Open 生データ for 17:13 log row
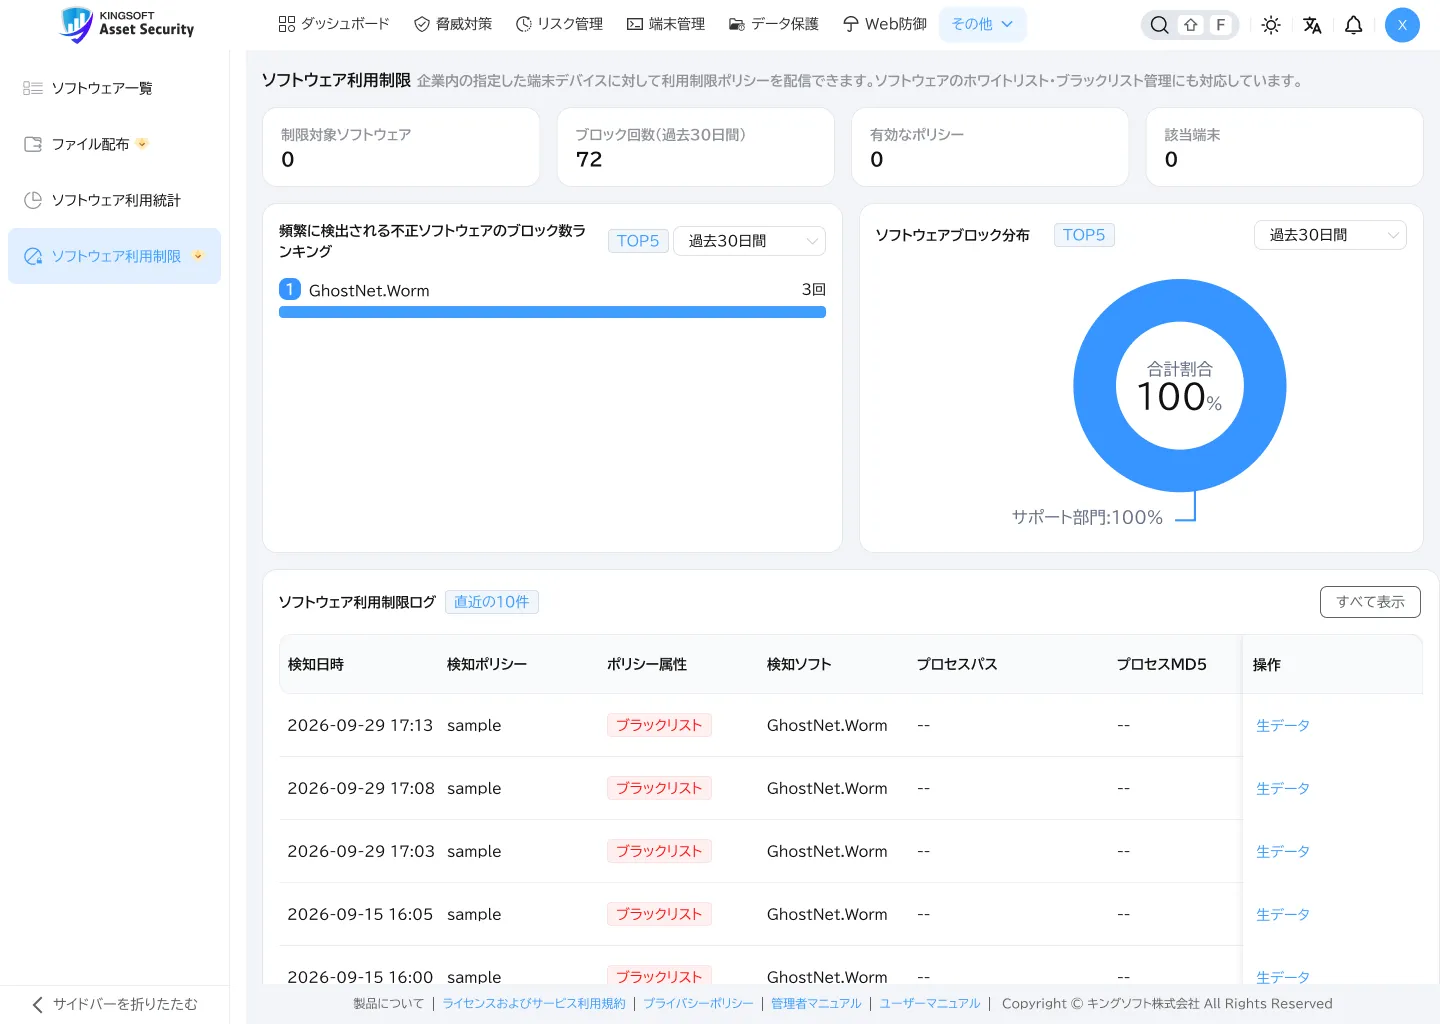 [1283, 726]
